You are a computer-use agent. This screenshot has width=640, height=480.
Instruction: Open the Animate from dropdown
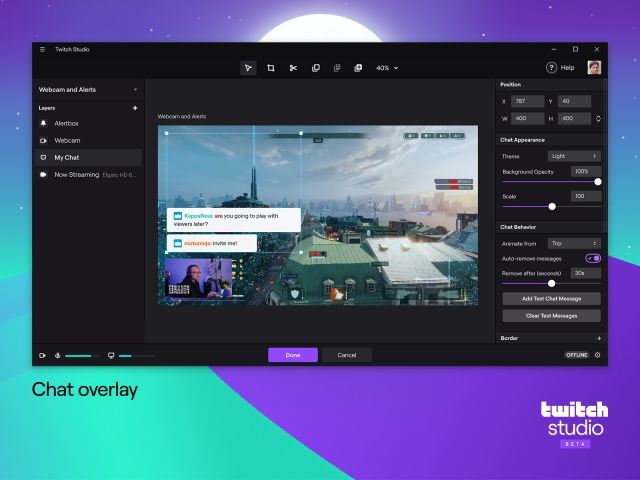pos(574,243)
